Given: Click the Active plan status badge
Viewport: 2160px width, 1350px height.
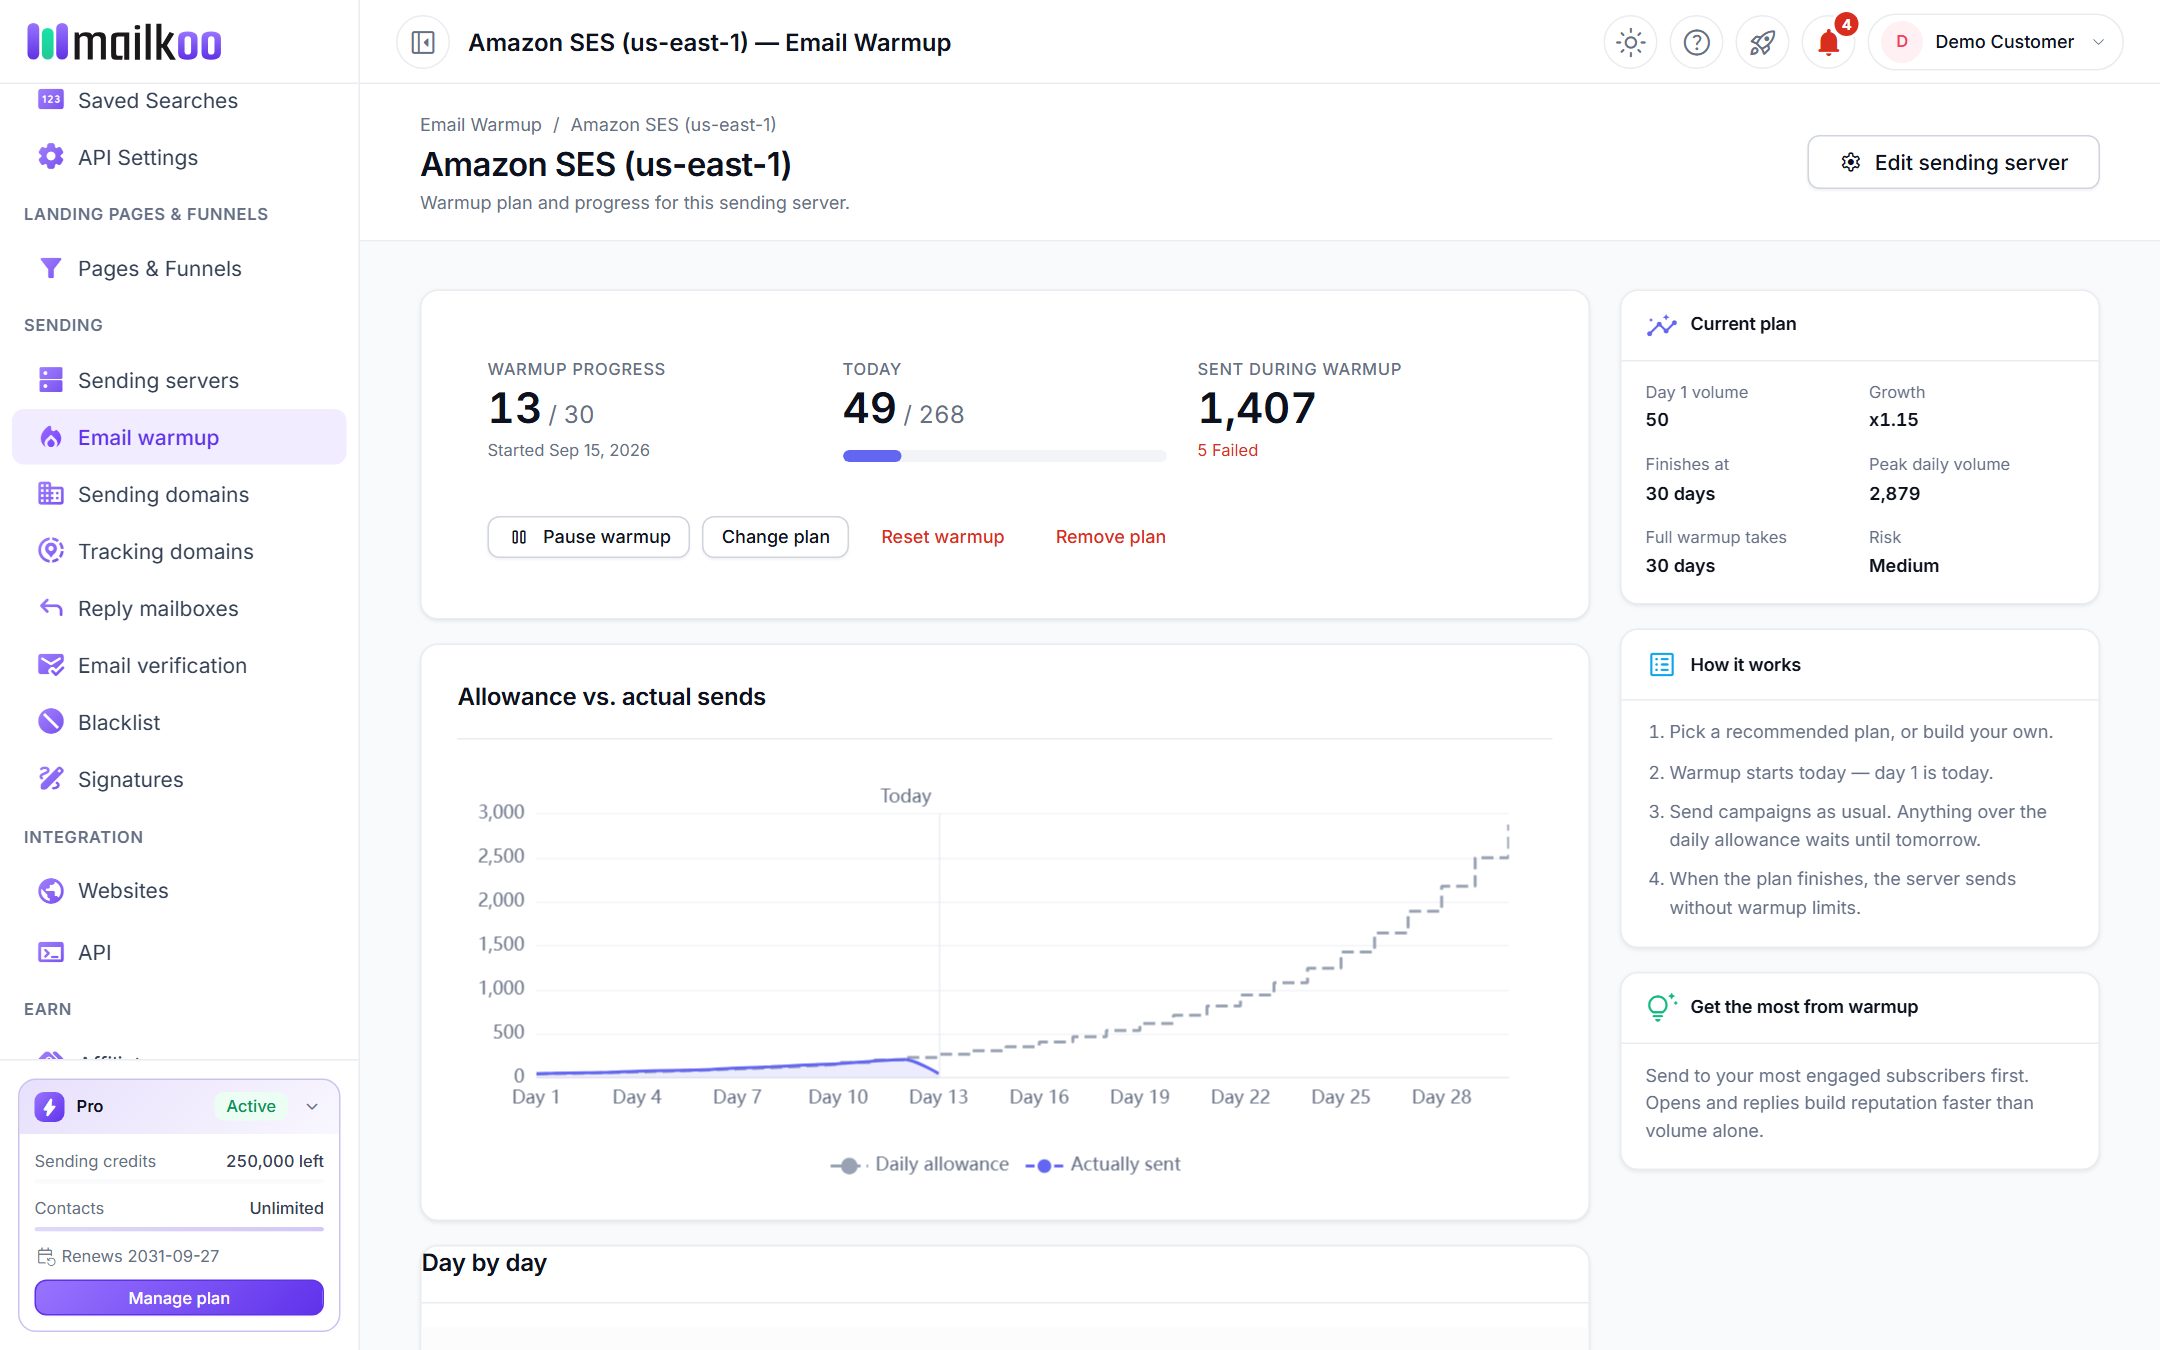Looking at the screenshot, I should (x=251, y=1106).
